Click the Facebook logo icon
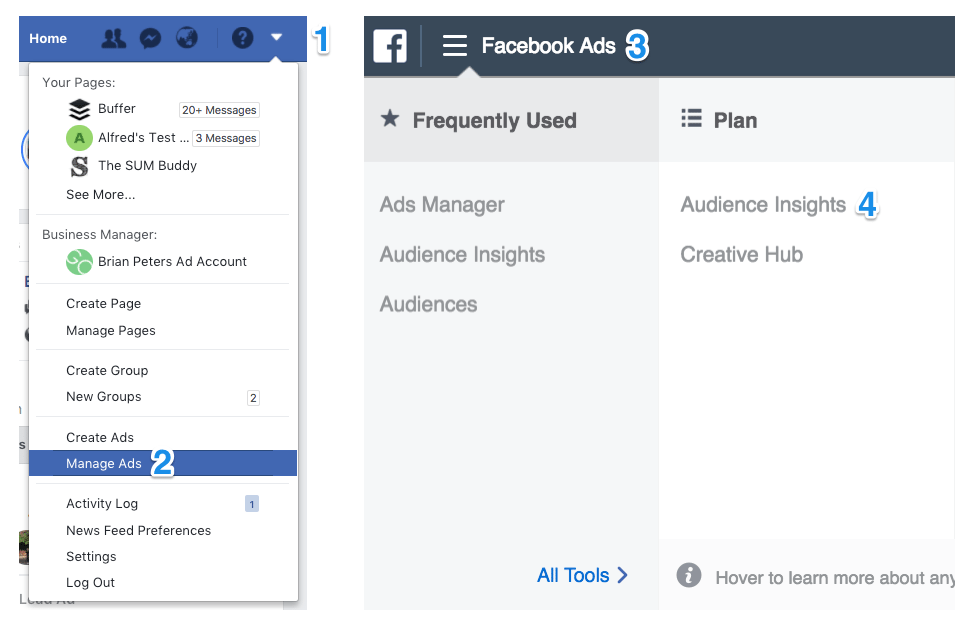Viewport: 969px width, 625px height. pos(389,45)
